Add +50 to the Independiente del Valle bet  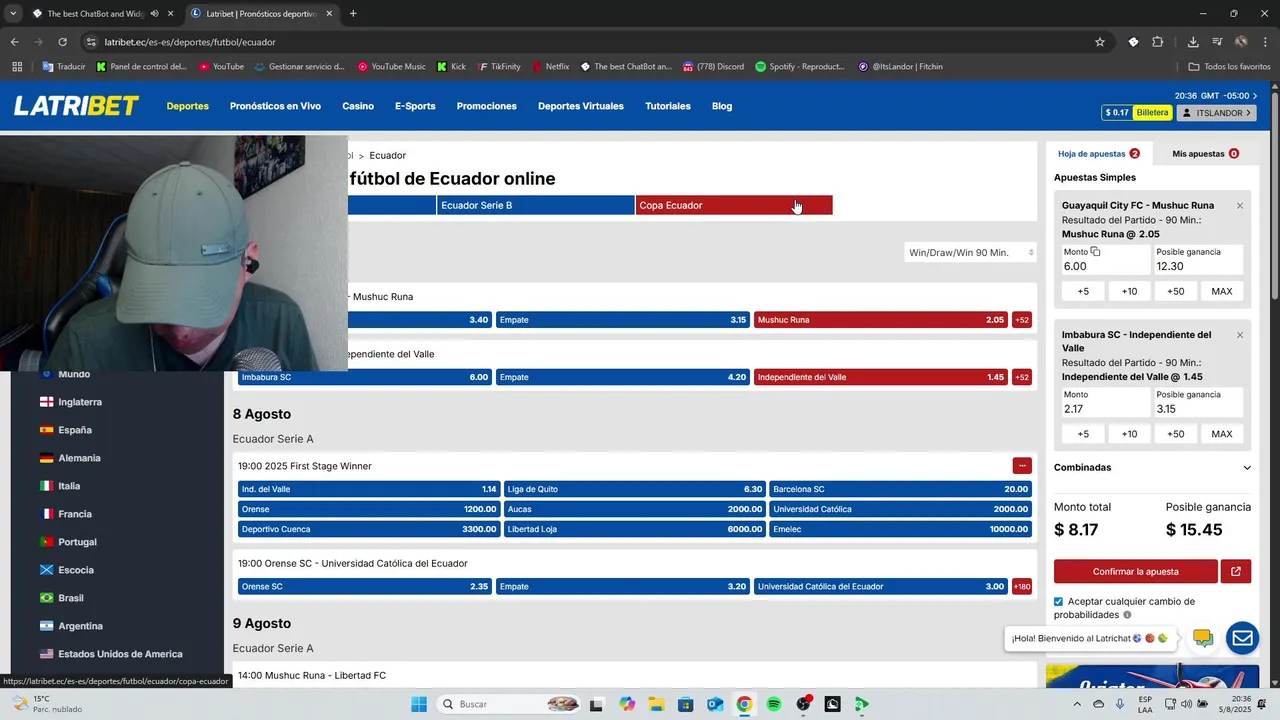[x=1176, y=434]
